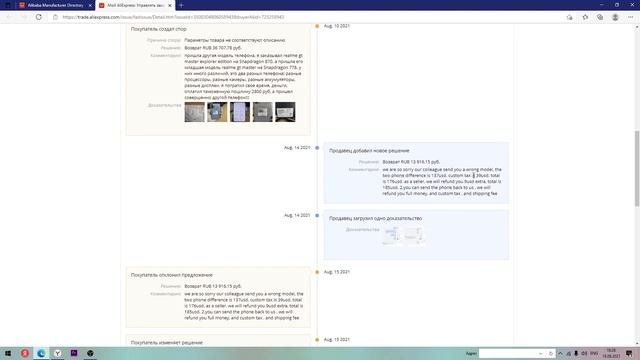The width and height of the screenshot is (640, 360).
Task: Open the taskbar clock and date
Action: (x=611, y=353)
